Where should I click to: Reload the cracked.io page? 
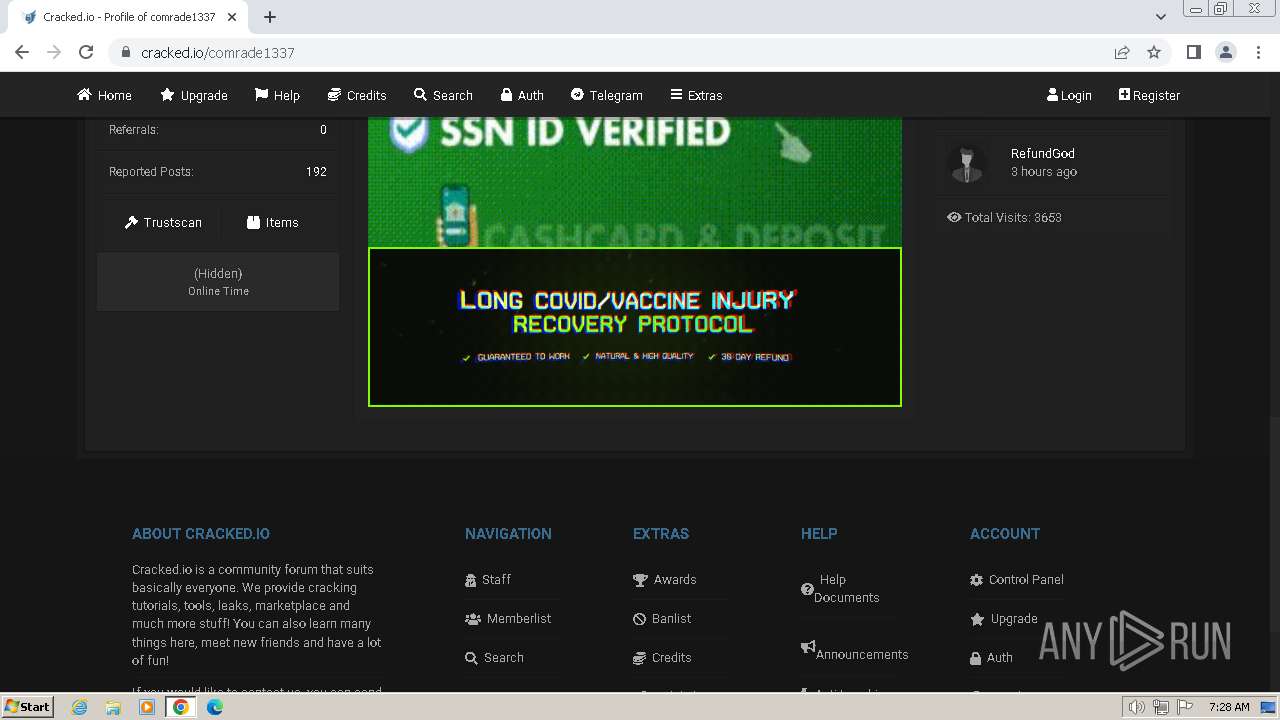point(86,52)
